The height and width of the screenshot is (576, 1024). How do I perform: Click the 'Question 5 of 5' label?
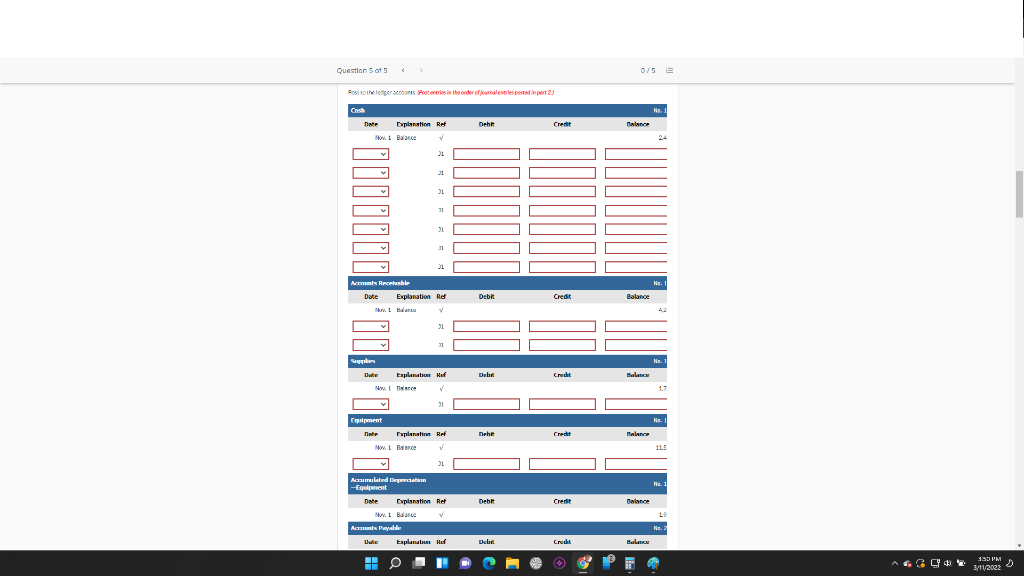(x=362, y=71)
